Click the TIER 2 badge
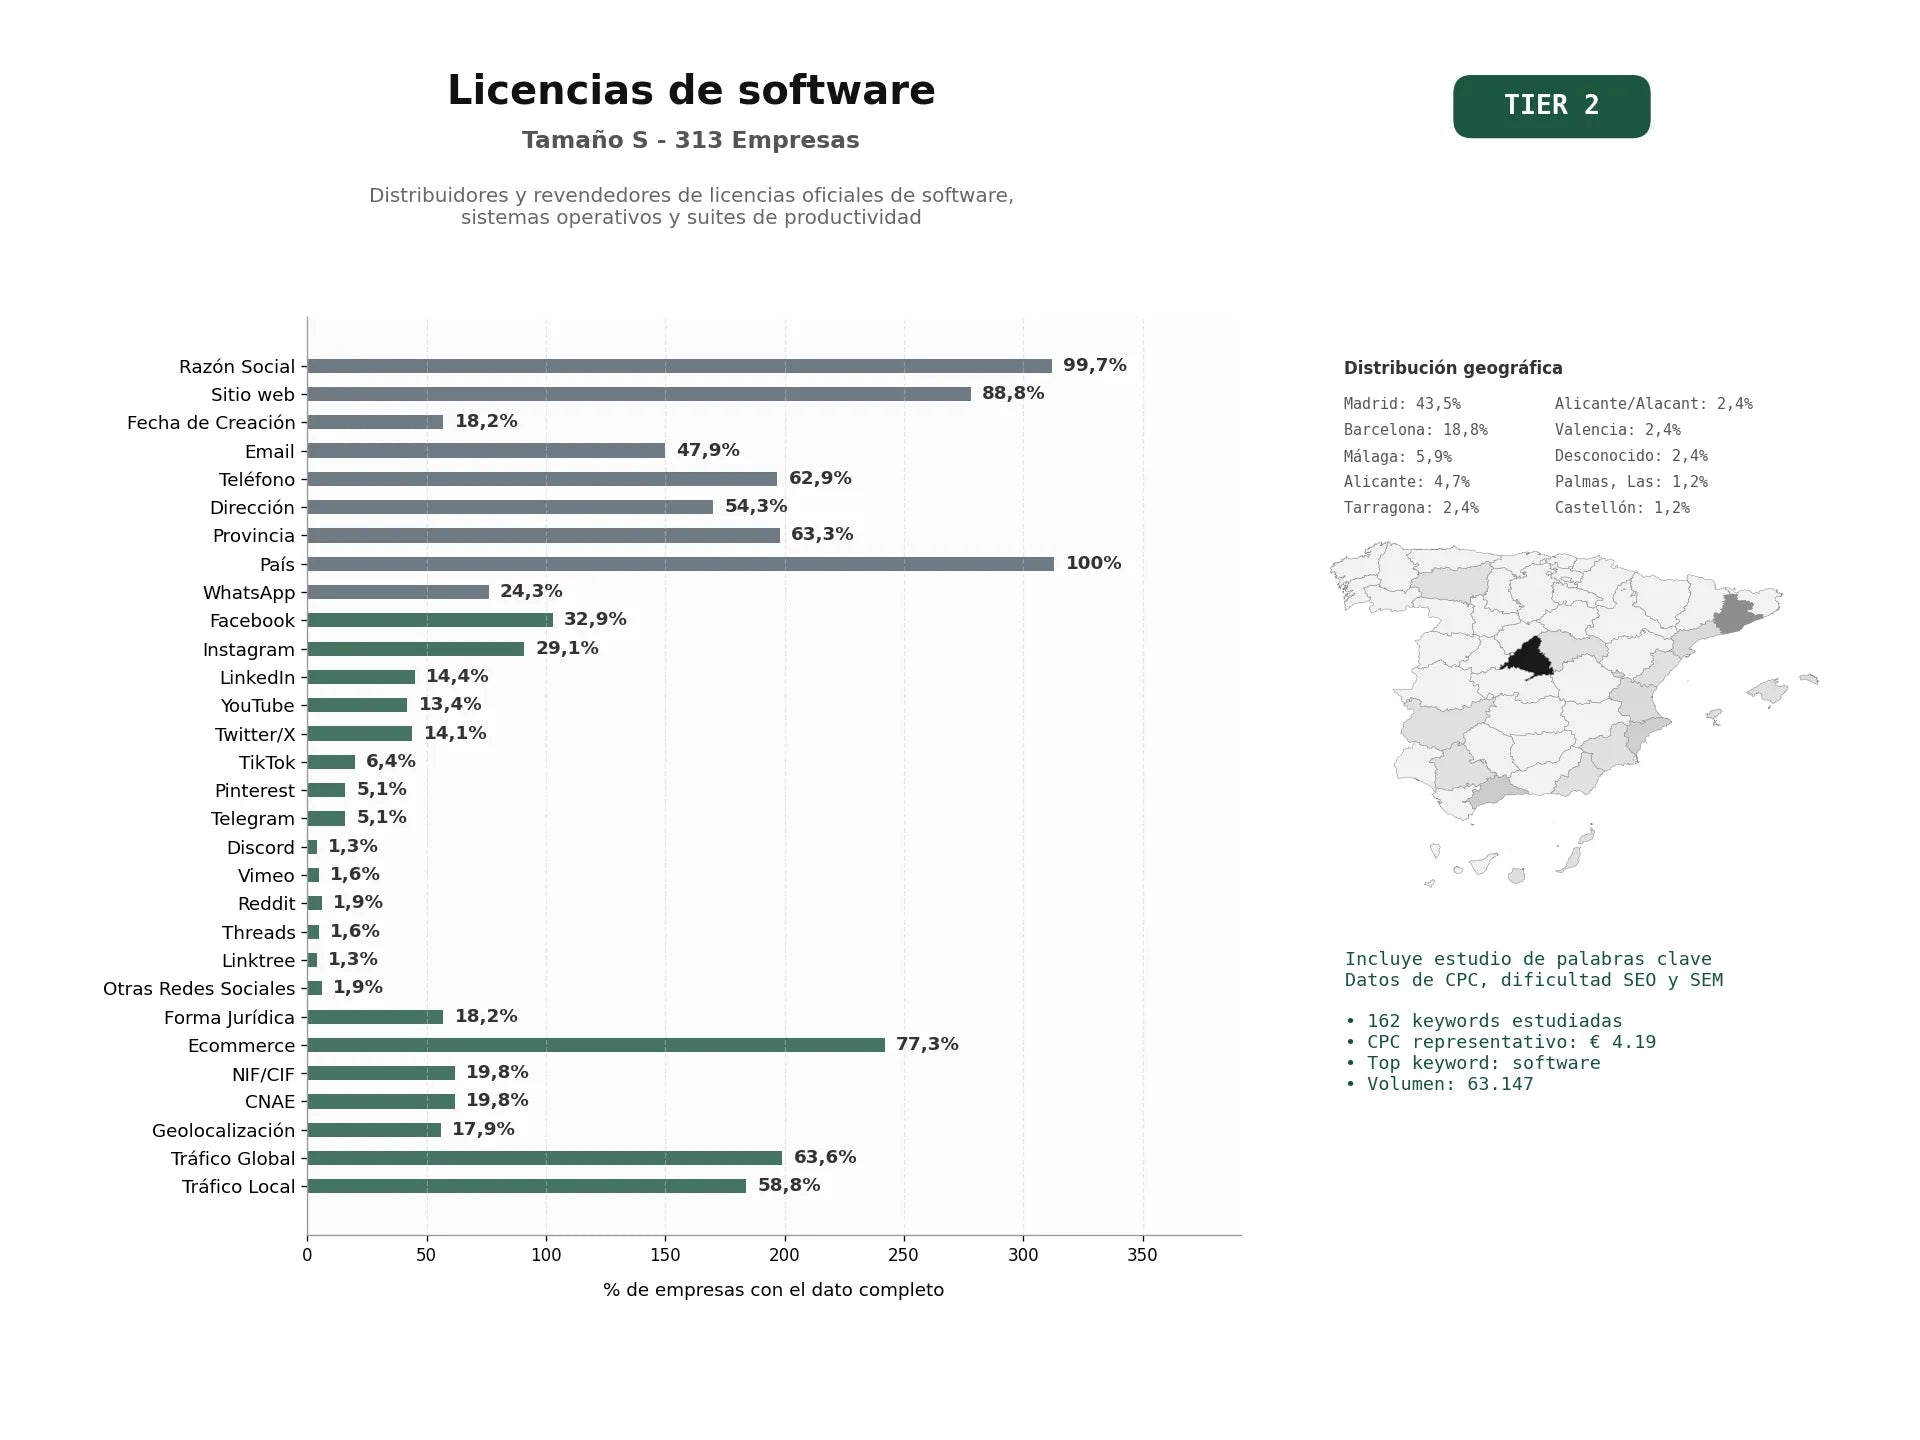1920x1440 pixels. [x=1551, y=106]
